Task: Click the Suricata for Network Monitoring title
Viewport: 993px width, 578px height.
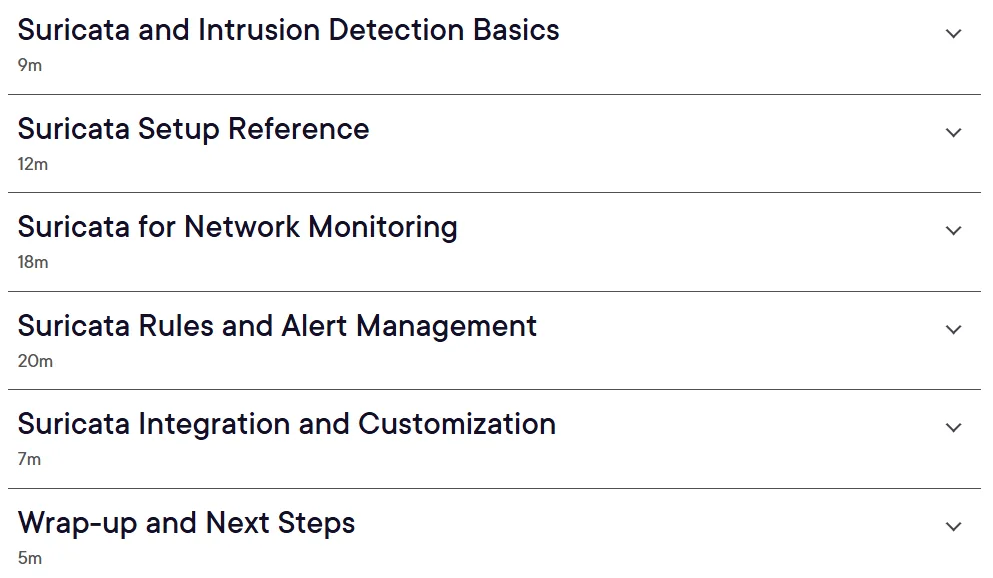Action: click(237, 227)
